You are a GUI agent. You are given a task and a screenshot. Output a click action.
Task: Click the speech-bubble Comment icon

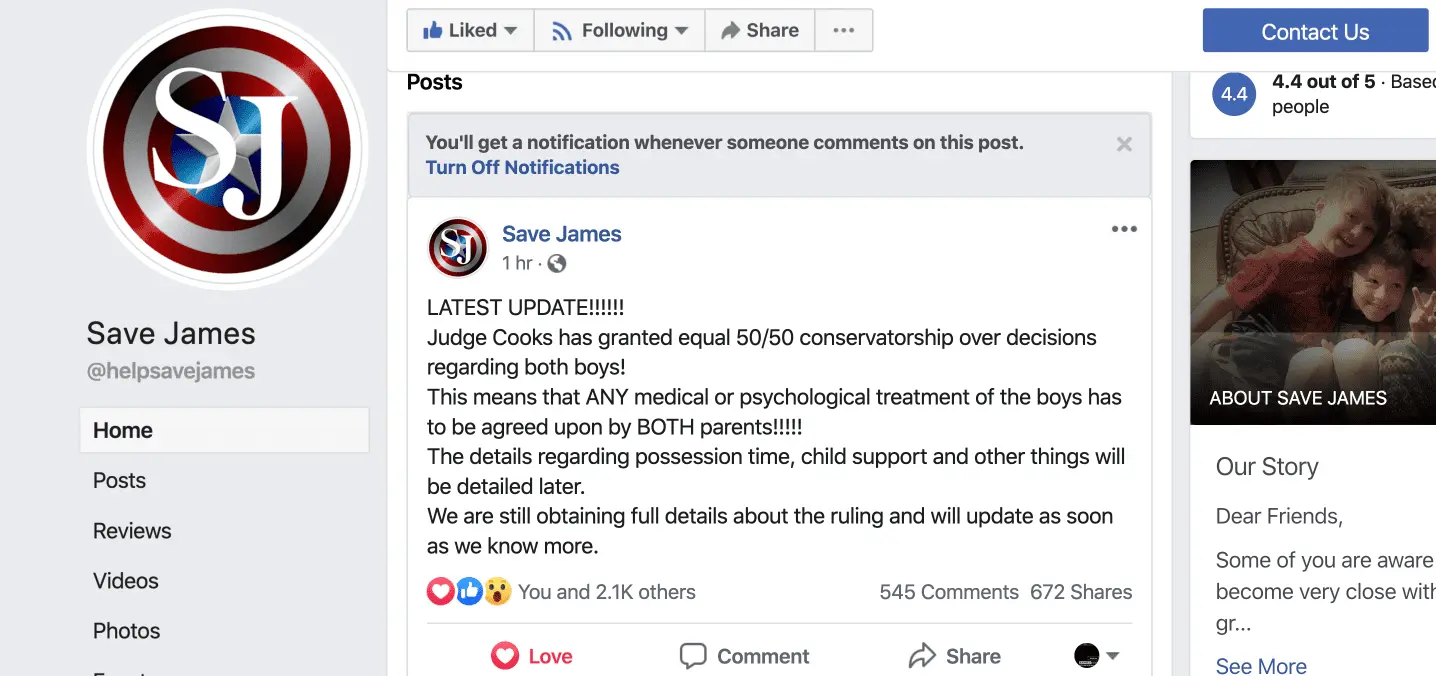(693, 656)
